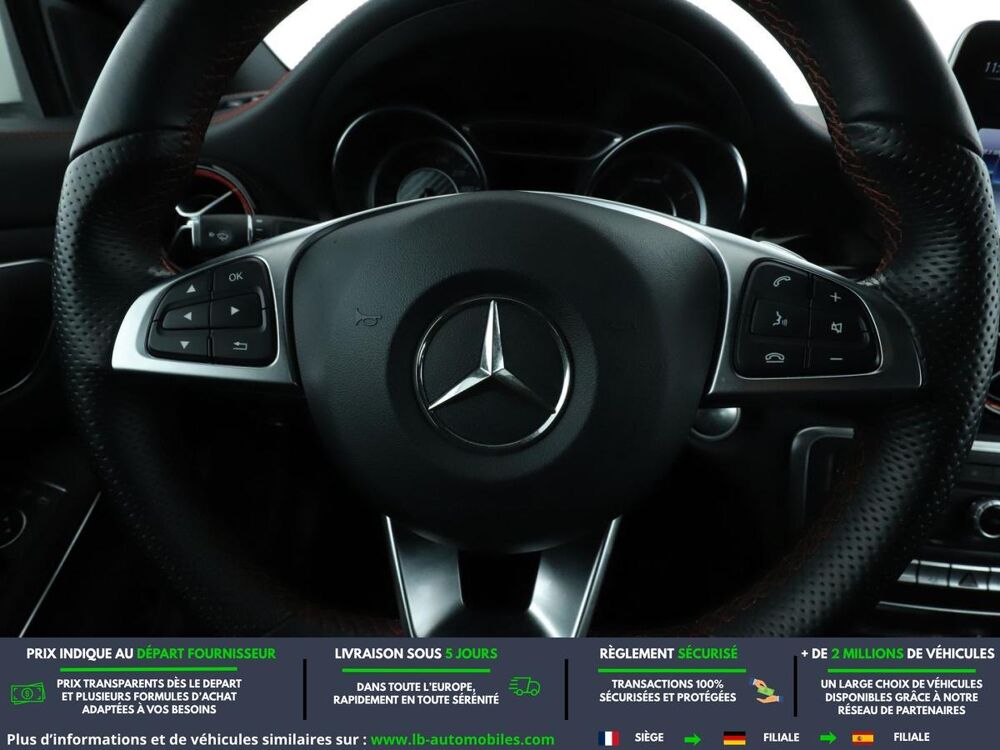
Task: Tap the volume plus button
Action: pos(836,297)
